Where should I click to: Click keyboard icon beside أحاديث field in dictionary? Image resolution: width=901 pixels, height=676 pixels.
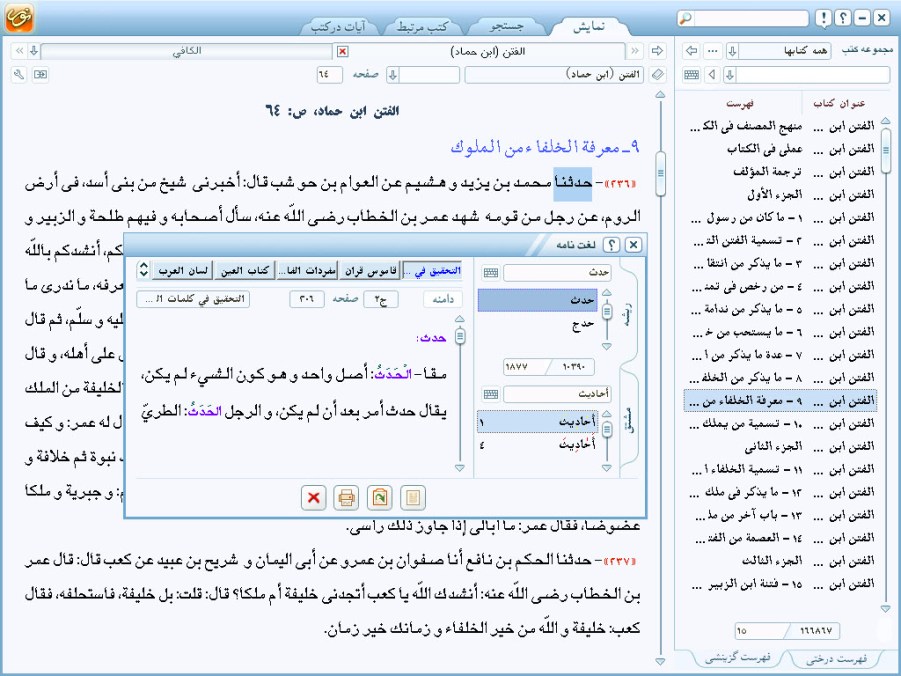[x=491, y=394]
